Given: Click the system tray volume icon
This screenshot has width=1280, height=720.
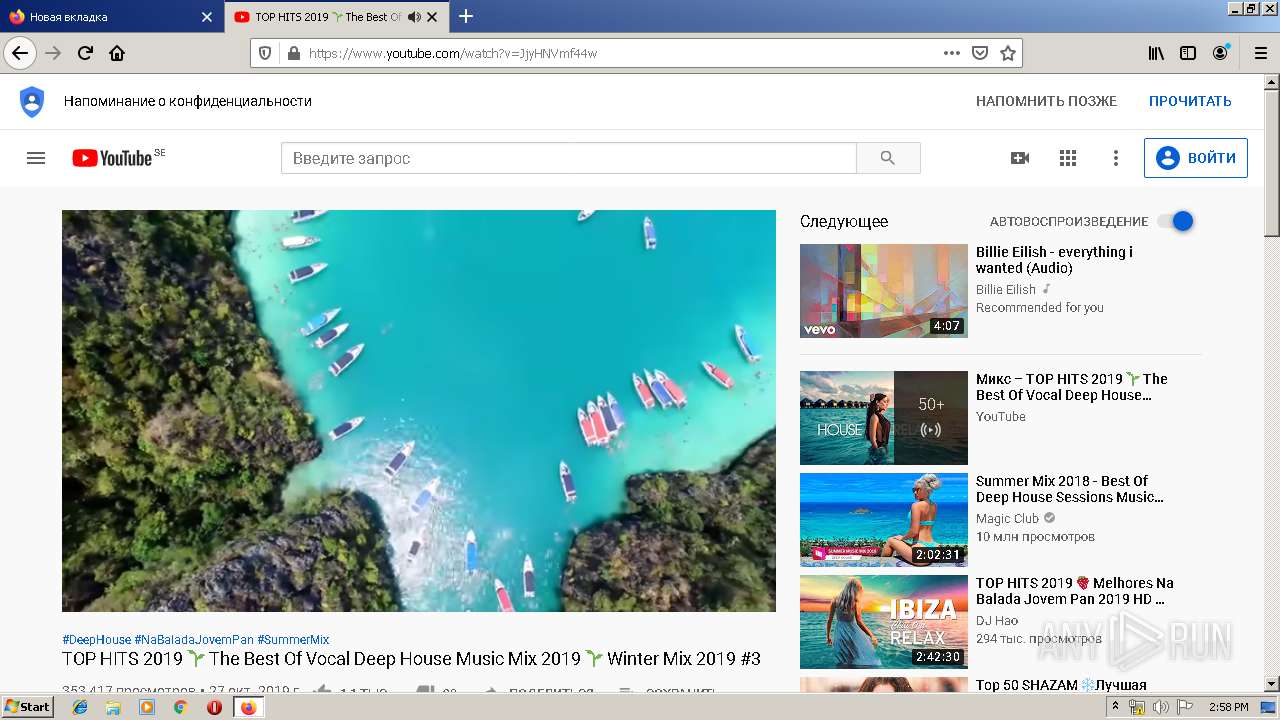Looking at the screenshot, I should (x=1160, y=707).
